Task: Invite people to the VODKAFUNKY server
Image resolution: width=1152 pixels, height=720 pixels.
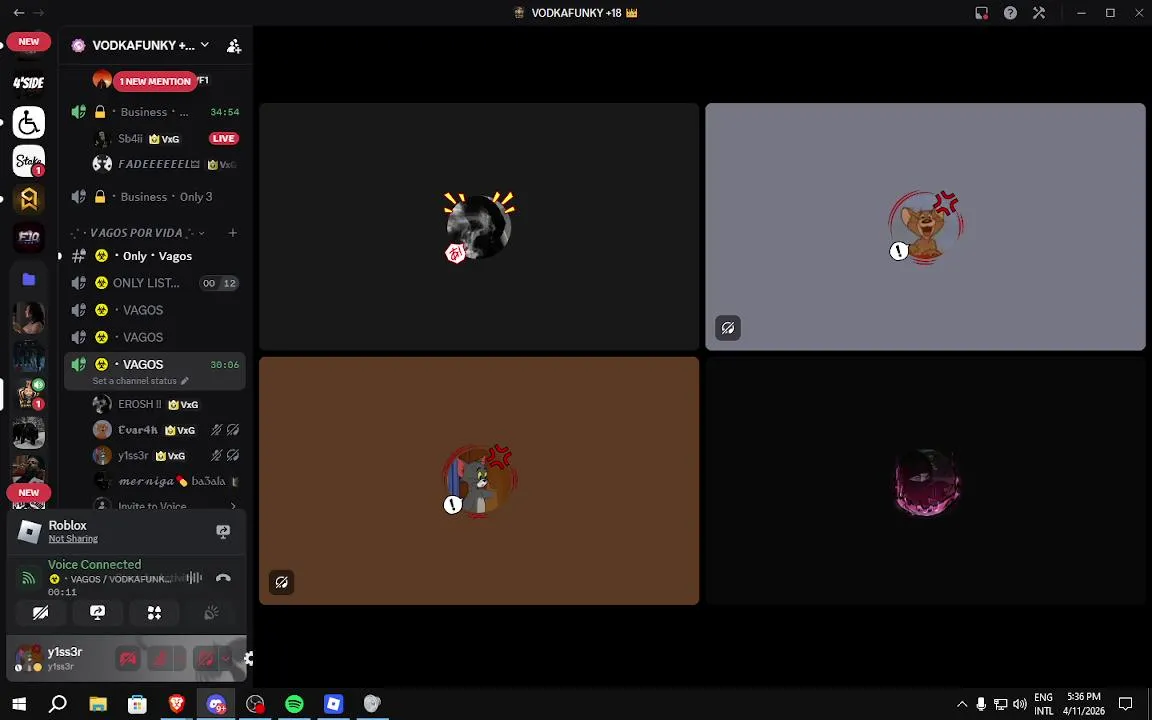Action: [234, 46]
